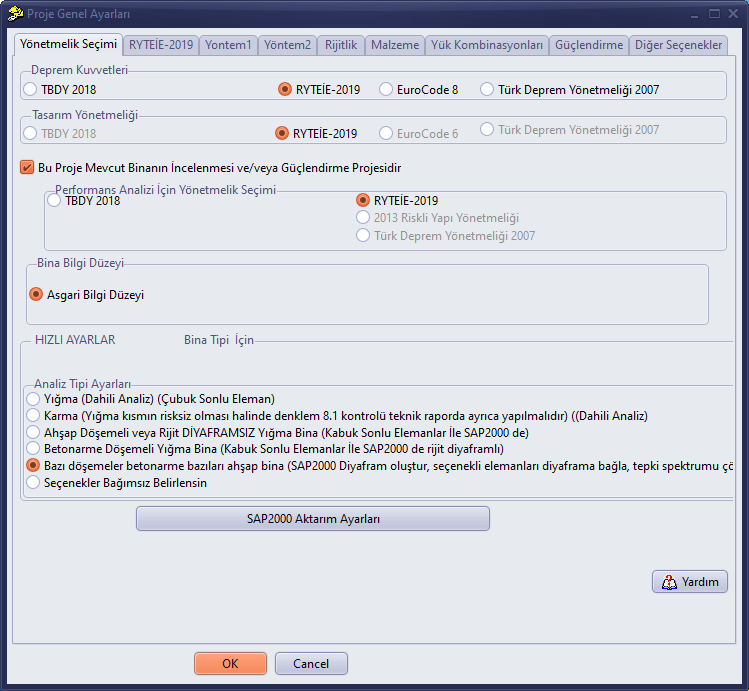Screen dimensions: 749x691
Task: Close the Proje Genel Ayarları dialog
Action: 733,14
